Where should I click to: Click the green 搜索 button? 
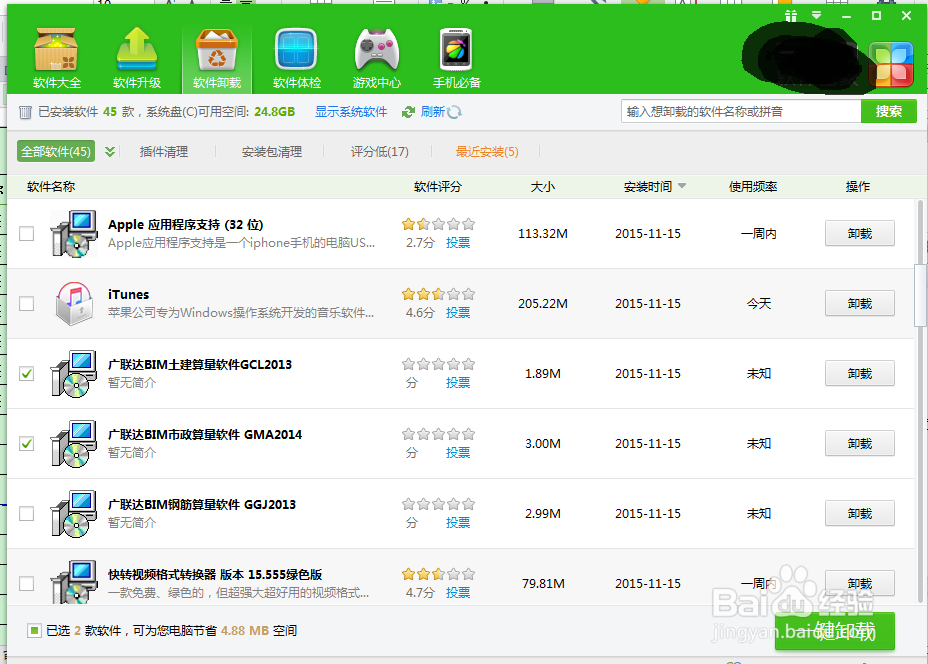pyautogui.click(x=889, y=111)
